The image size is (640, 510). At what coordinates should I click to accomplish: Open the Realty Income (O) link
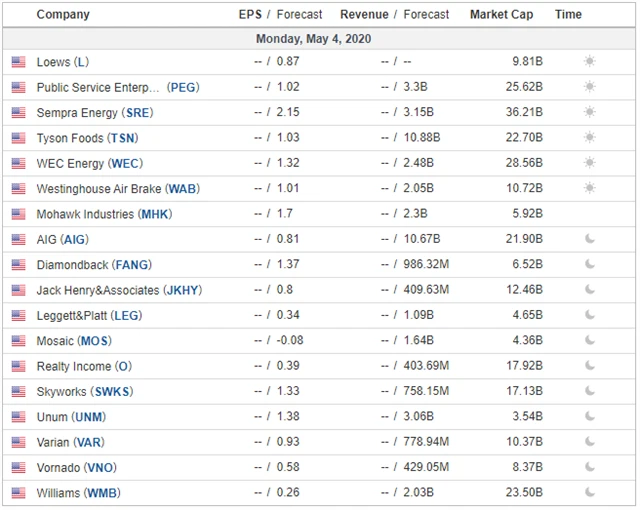tap(84, 367)
